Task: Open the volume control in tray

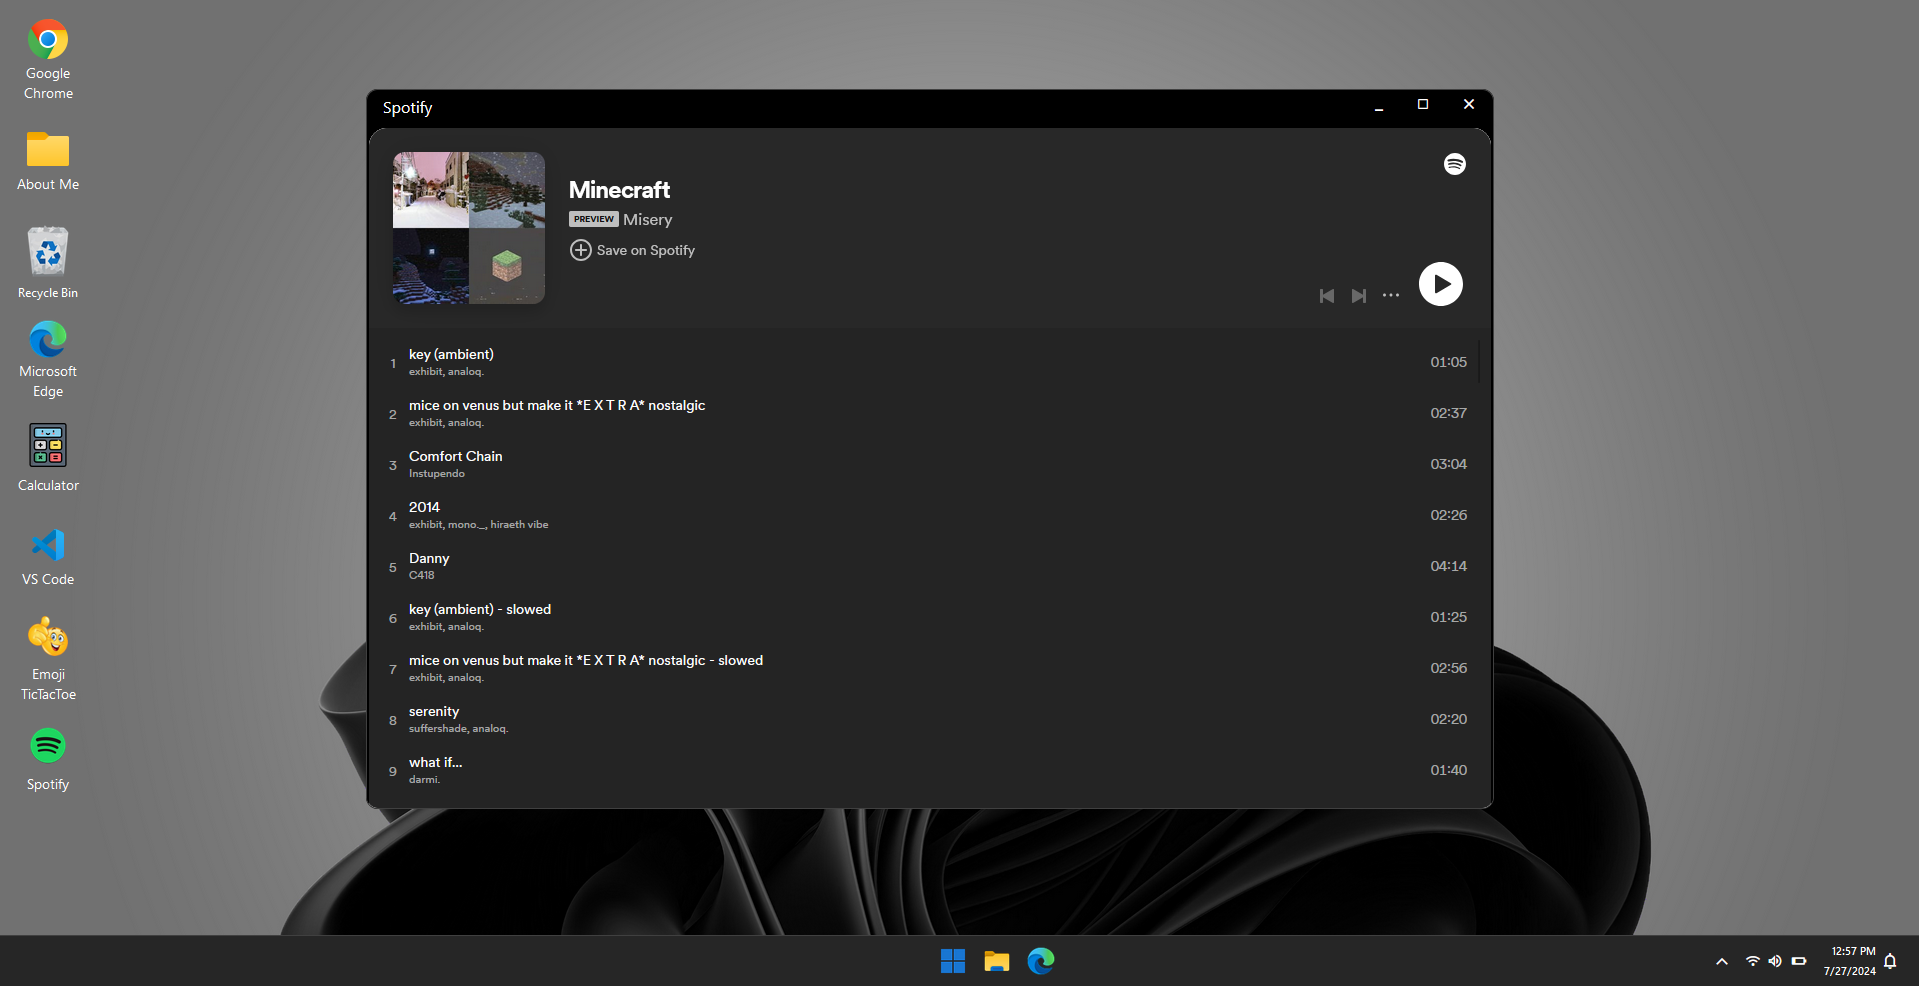Action: click(1775, 961)
